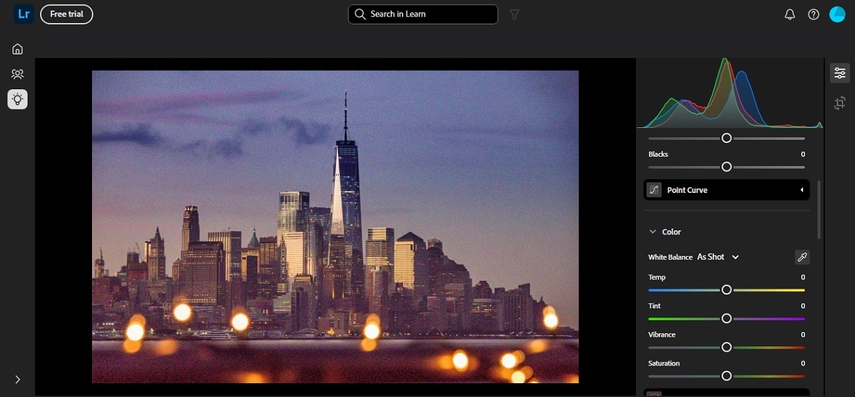Go to Home in left sidebar

pyautogui.click(x=17, y=49)
